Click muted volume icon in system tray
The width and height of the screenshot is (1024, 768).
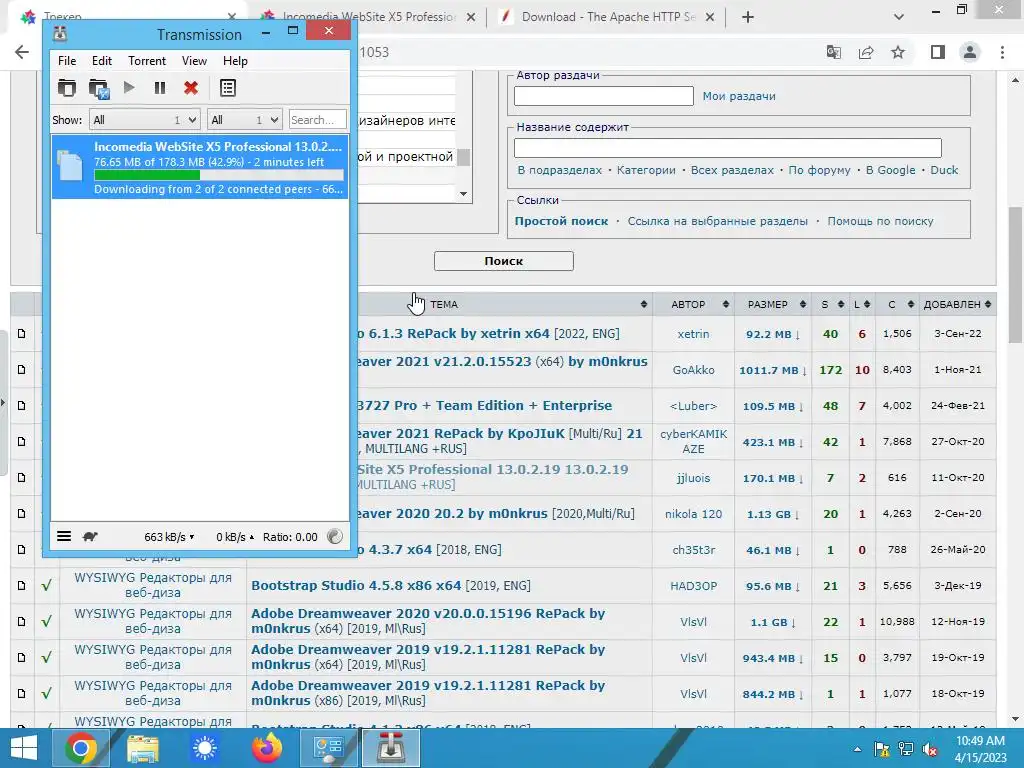click(929, 749)
